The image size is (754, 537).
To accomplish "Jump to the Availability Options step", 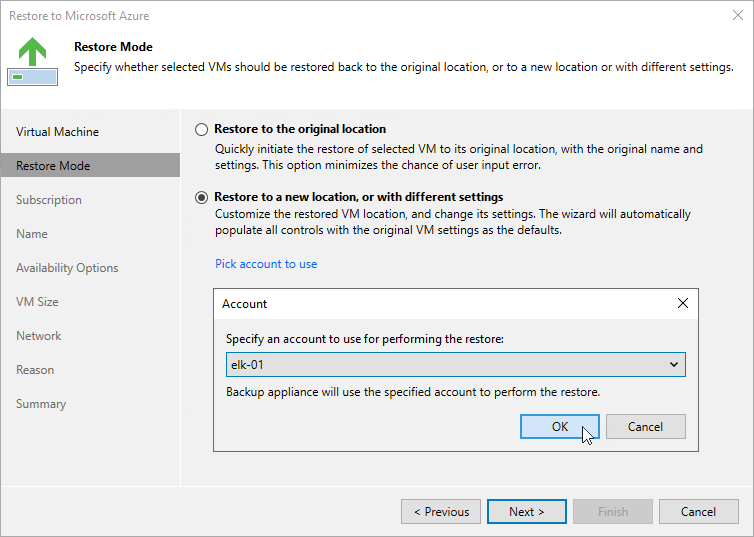I will pos(67,268).
